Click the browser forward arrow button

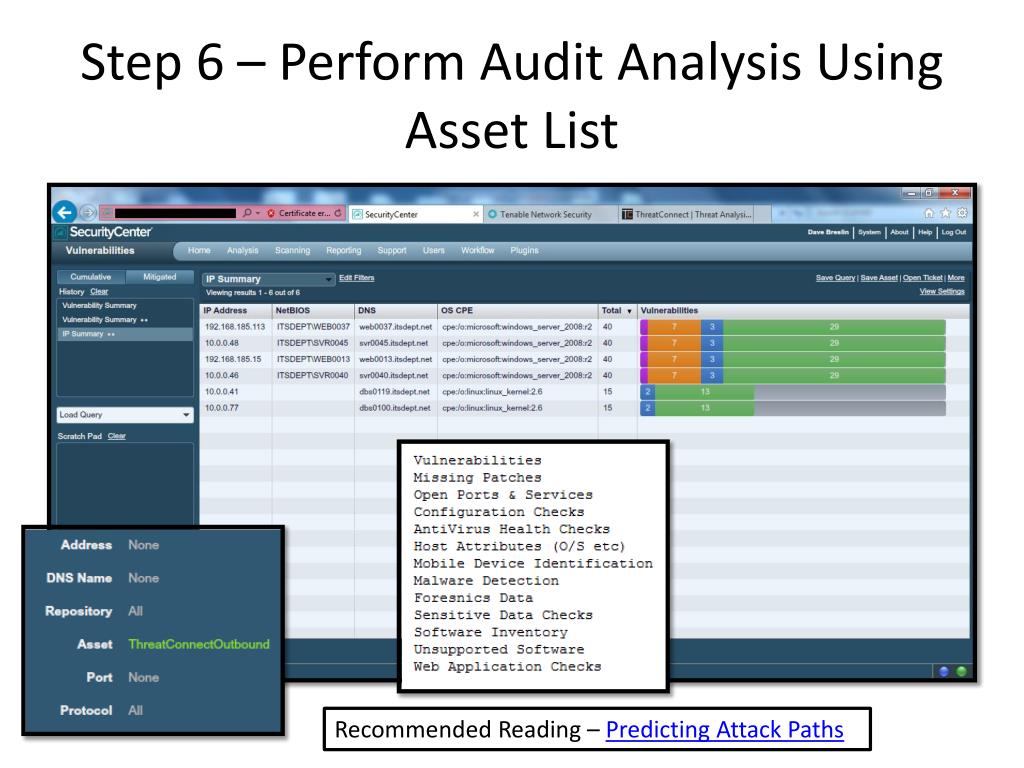tap(88, 213)
